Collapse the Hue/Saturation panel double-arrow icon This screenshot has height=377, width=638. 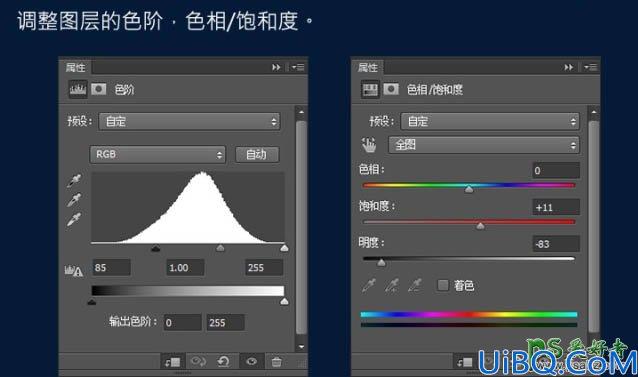click(x=569, y=67)
